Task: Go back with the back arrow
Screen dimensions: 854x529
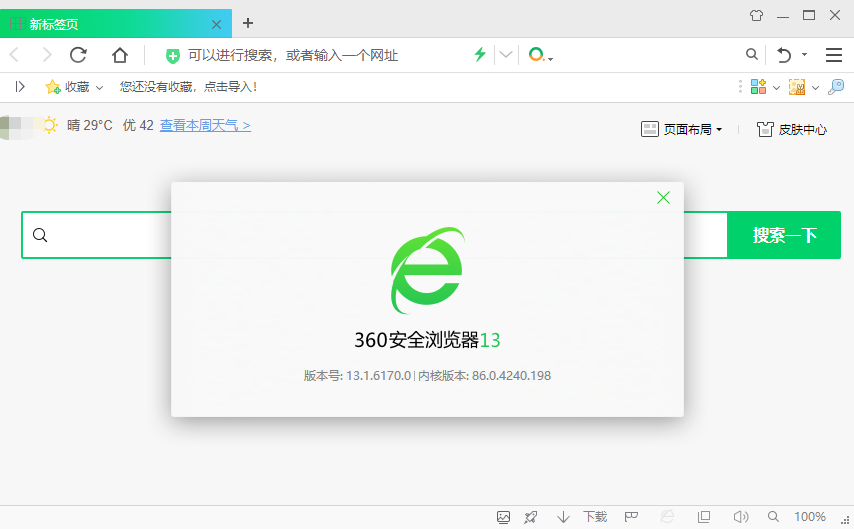Action: (15, 55)
